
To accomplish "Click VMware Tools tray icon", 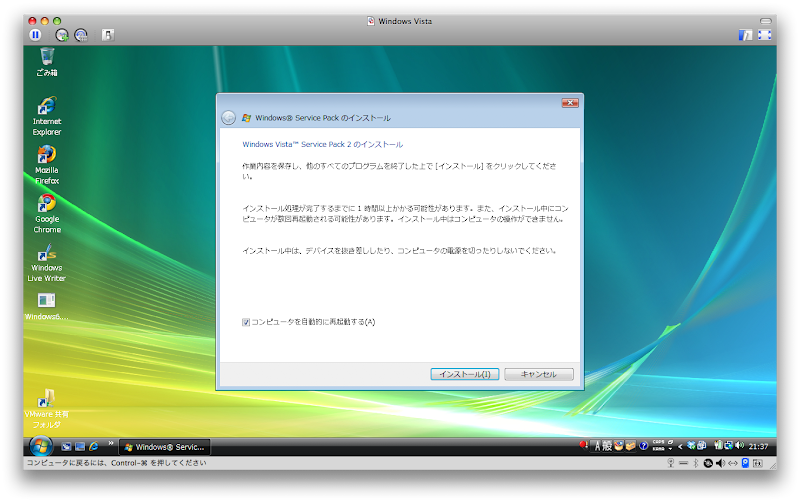I will [x=702, y=446].
